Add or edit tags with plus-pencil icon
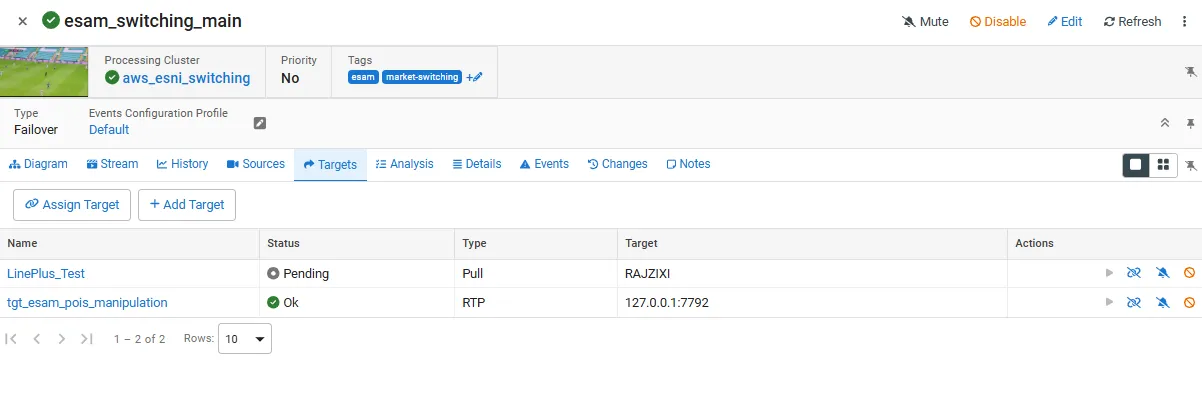 [474, 77]
